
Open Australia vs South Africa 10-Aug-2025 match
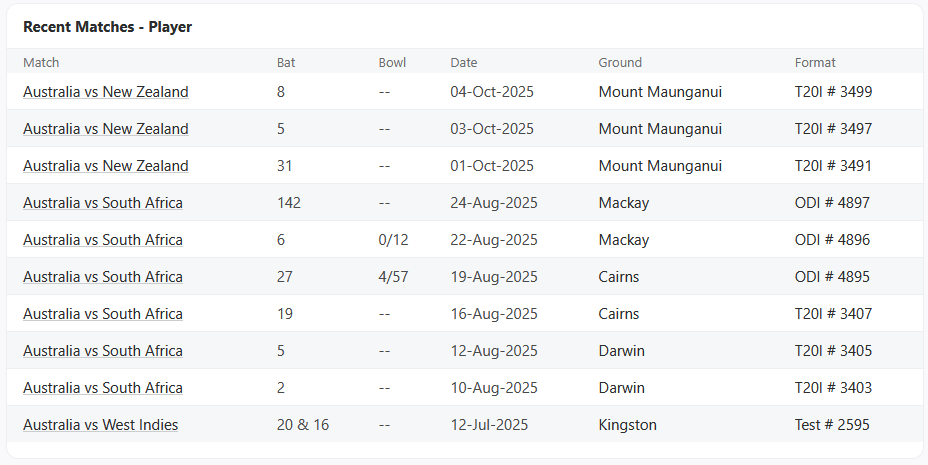click(x=103, y=388)
